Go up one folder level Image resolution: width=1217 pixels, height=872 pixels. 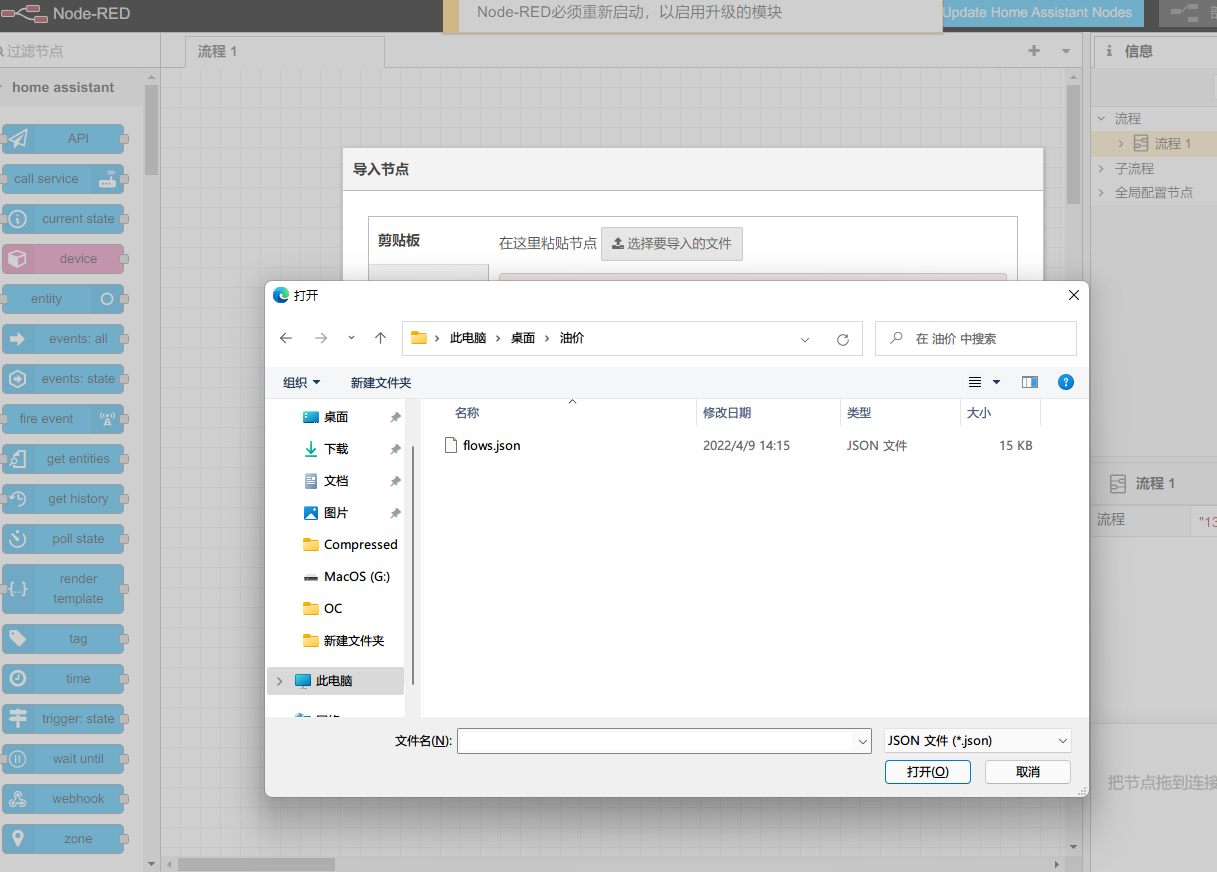pos(380,339)
